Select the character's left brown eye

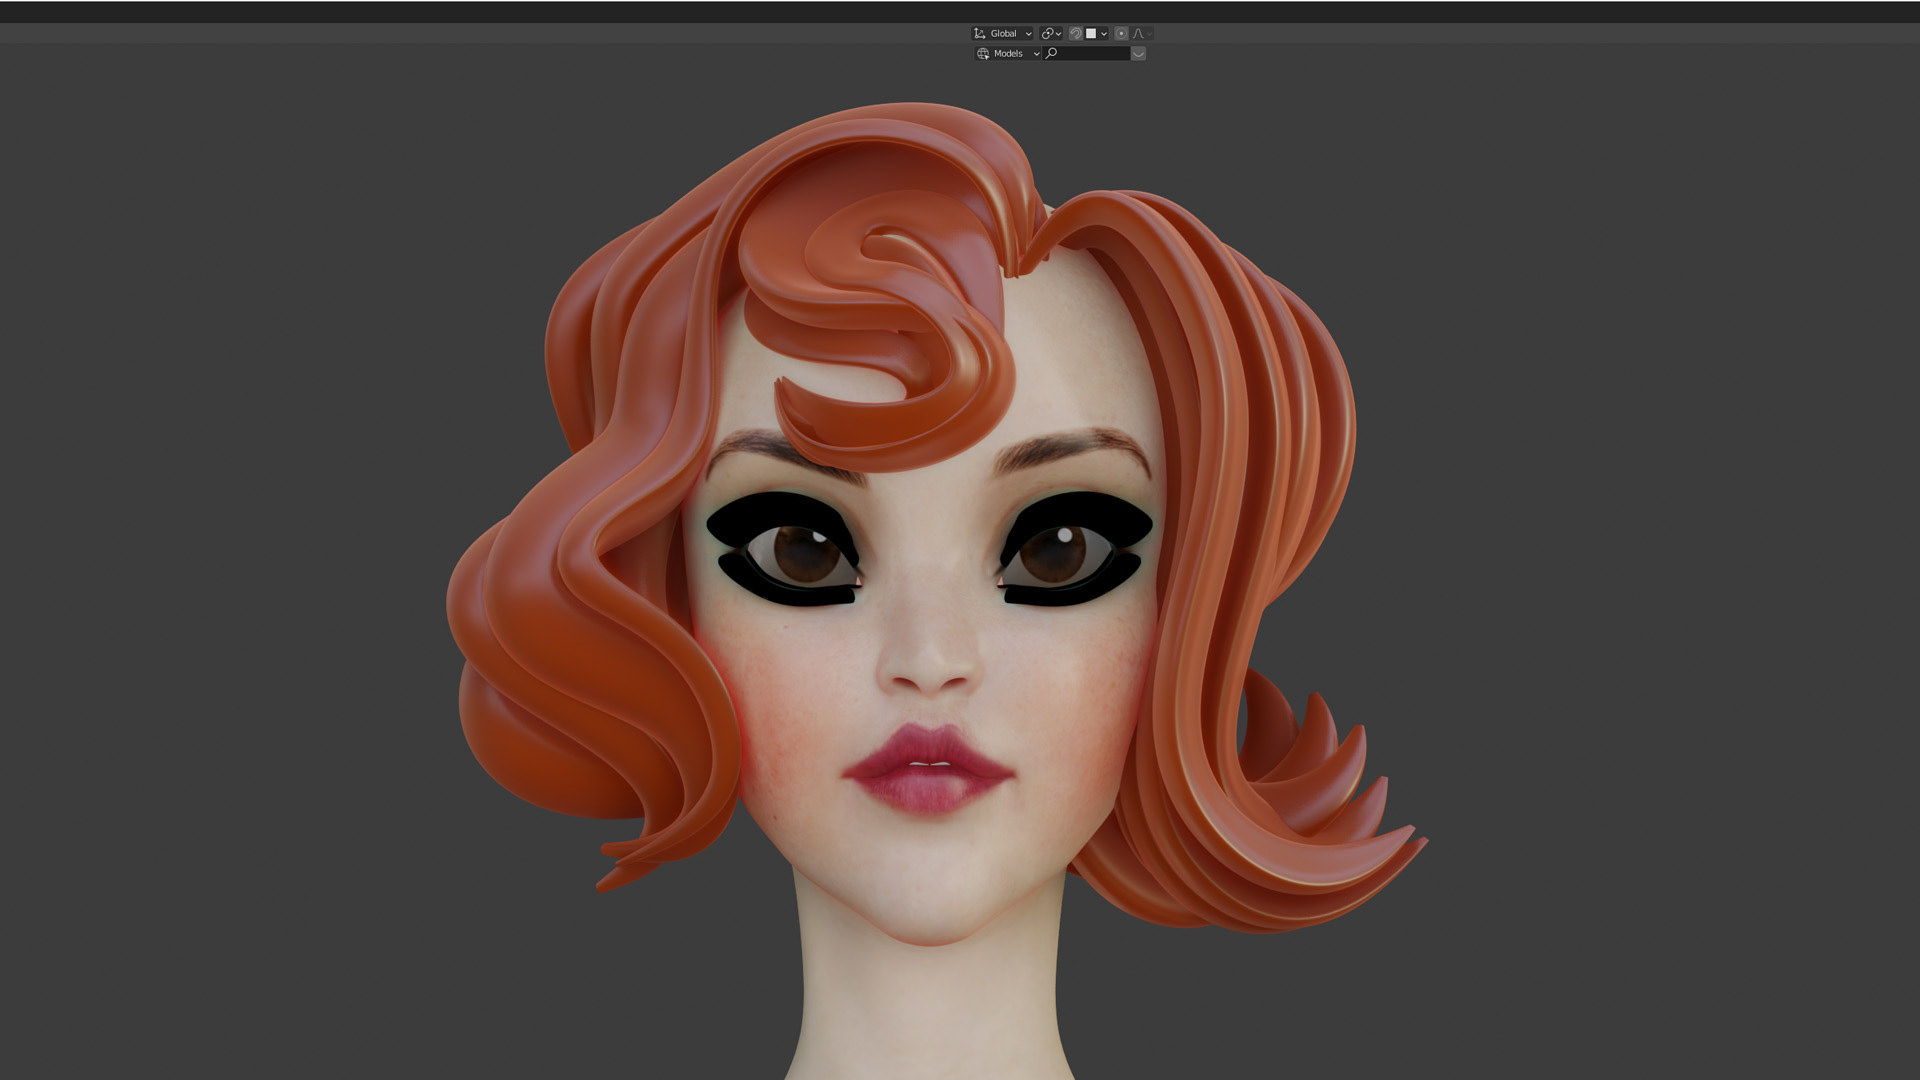point(806,556)
